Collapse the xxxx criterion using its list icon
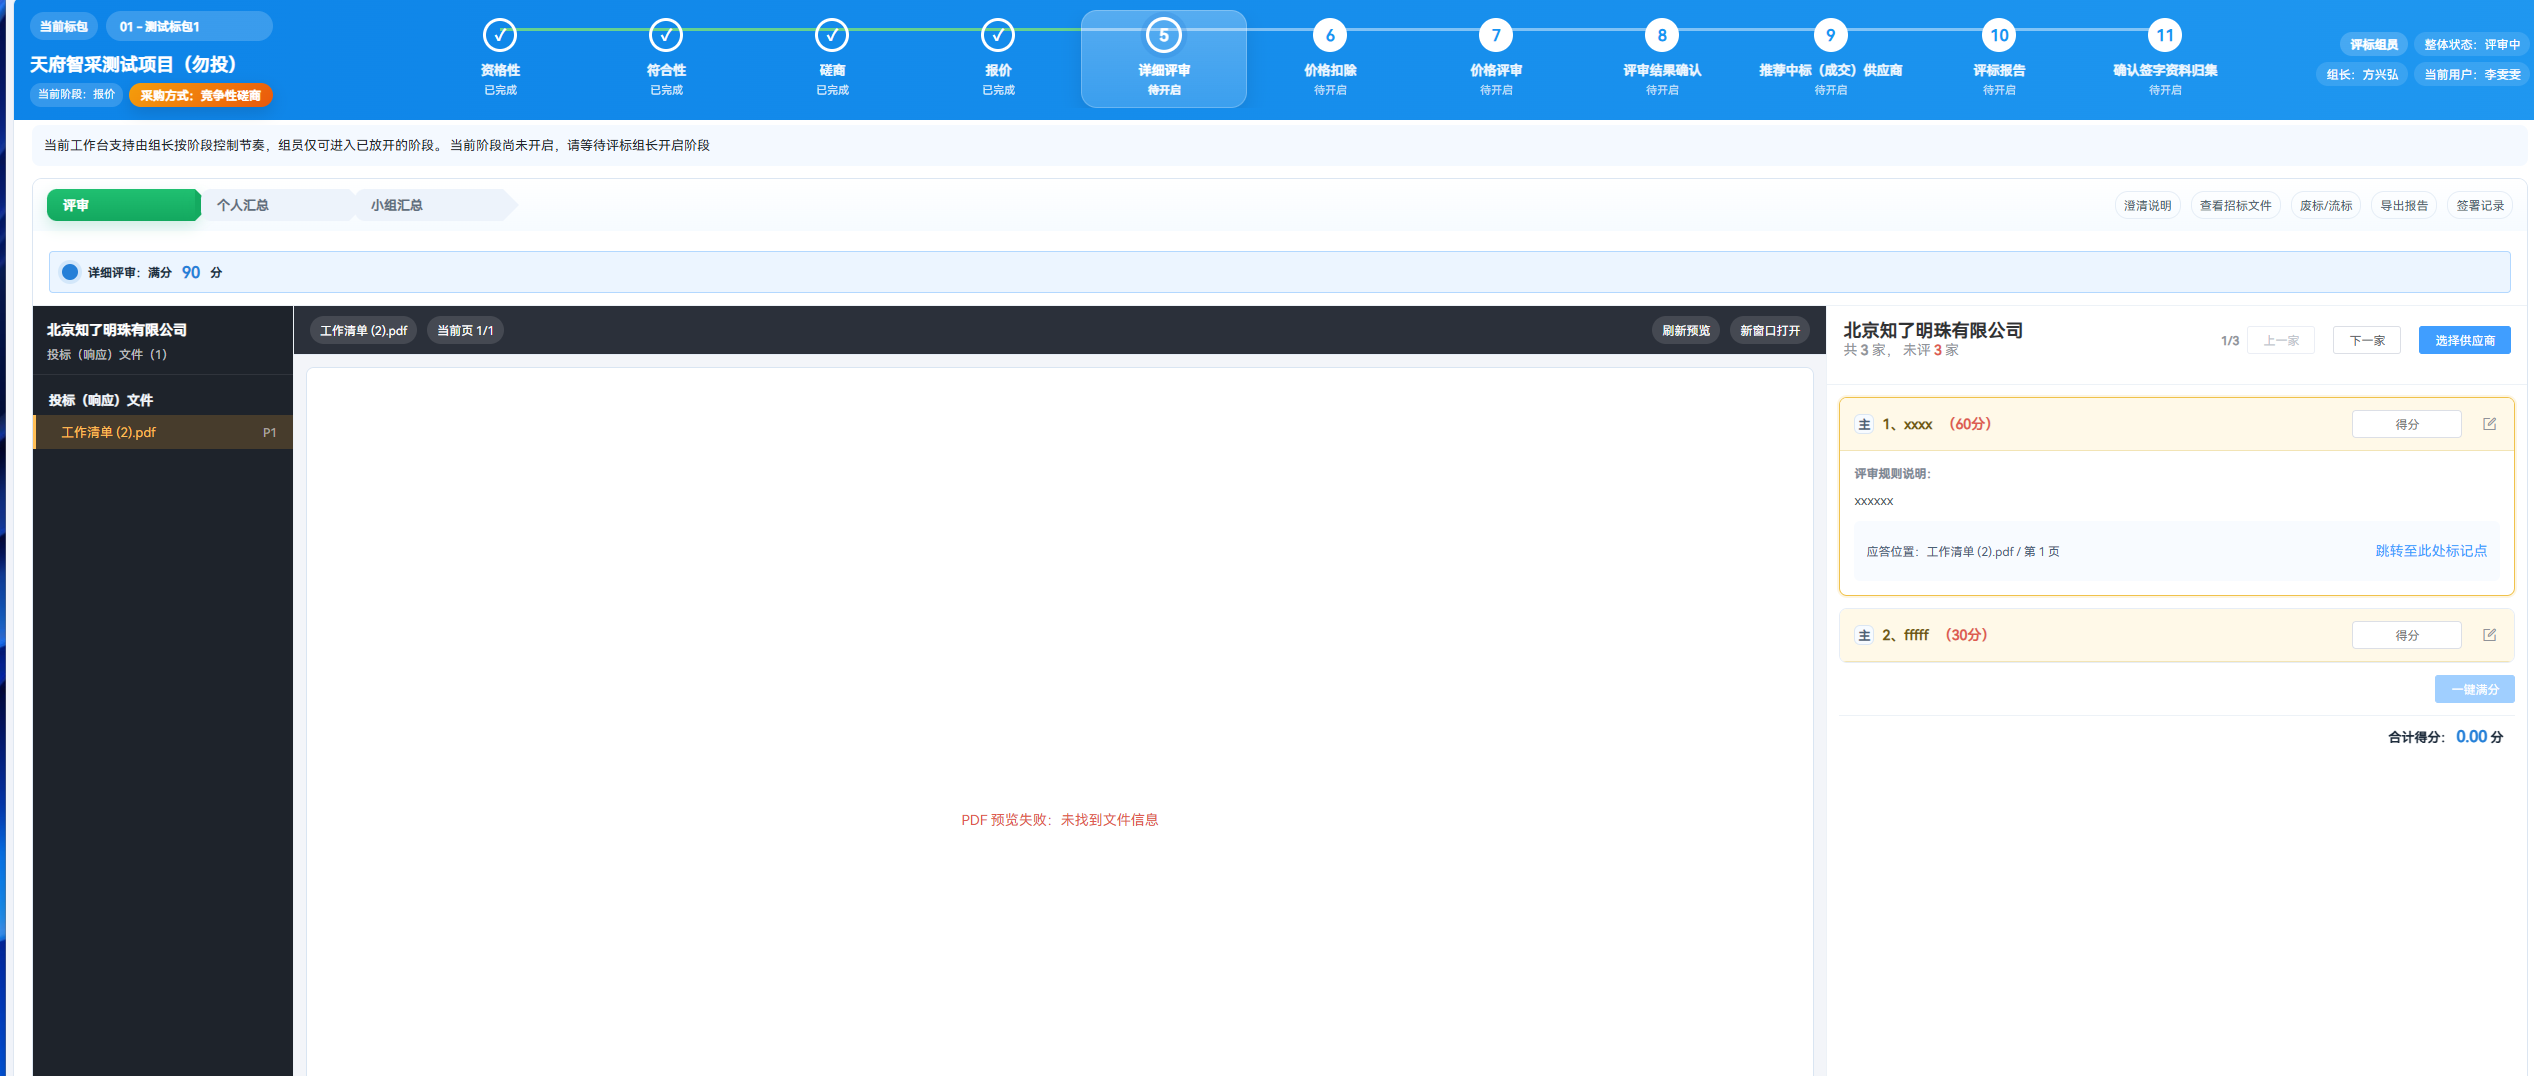2534x1076 pixels. 1864,425
